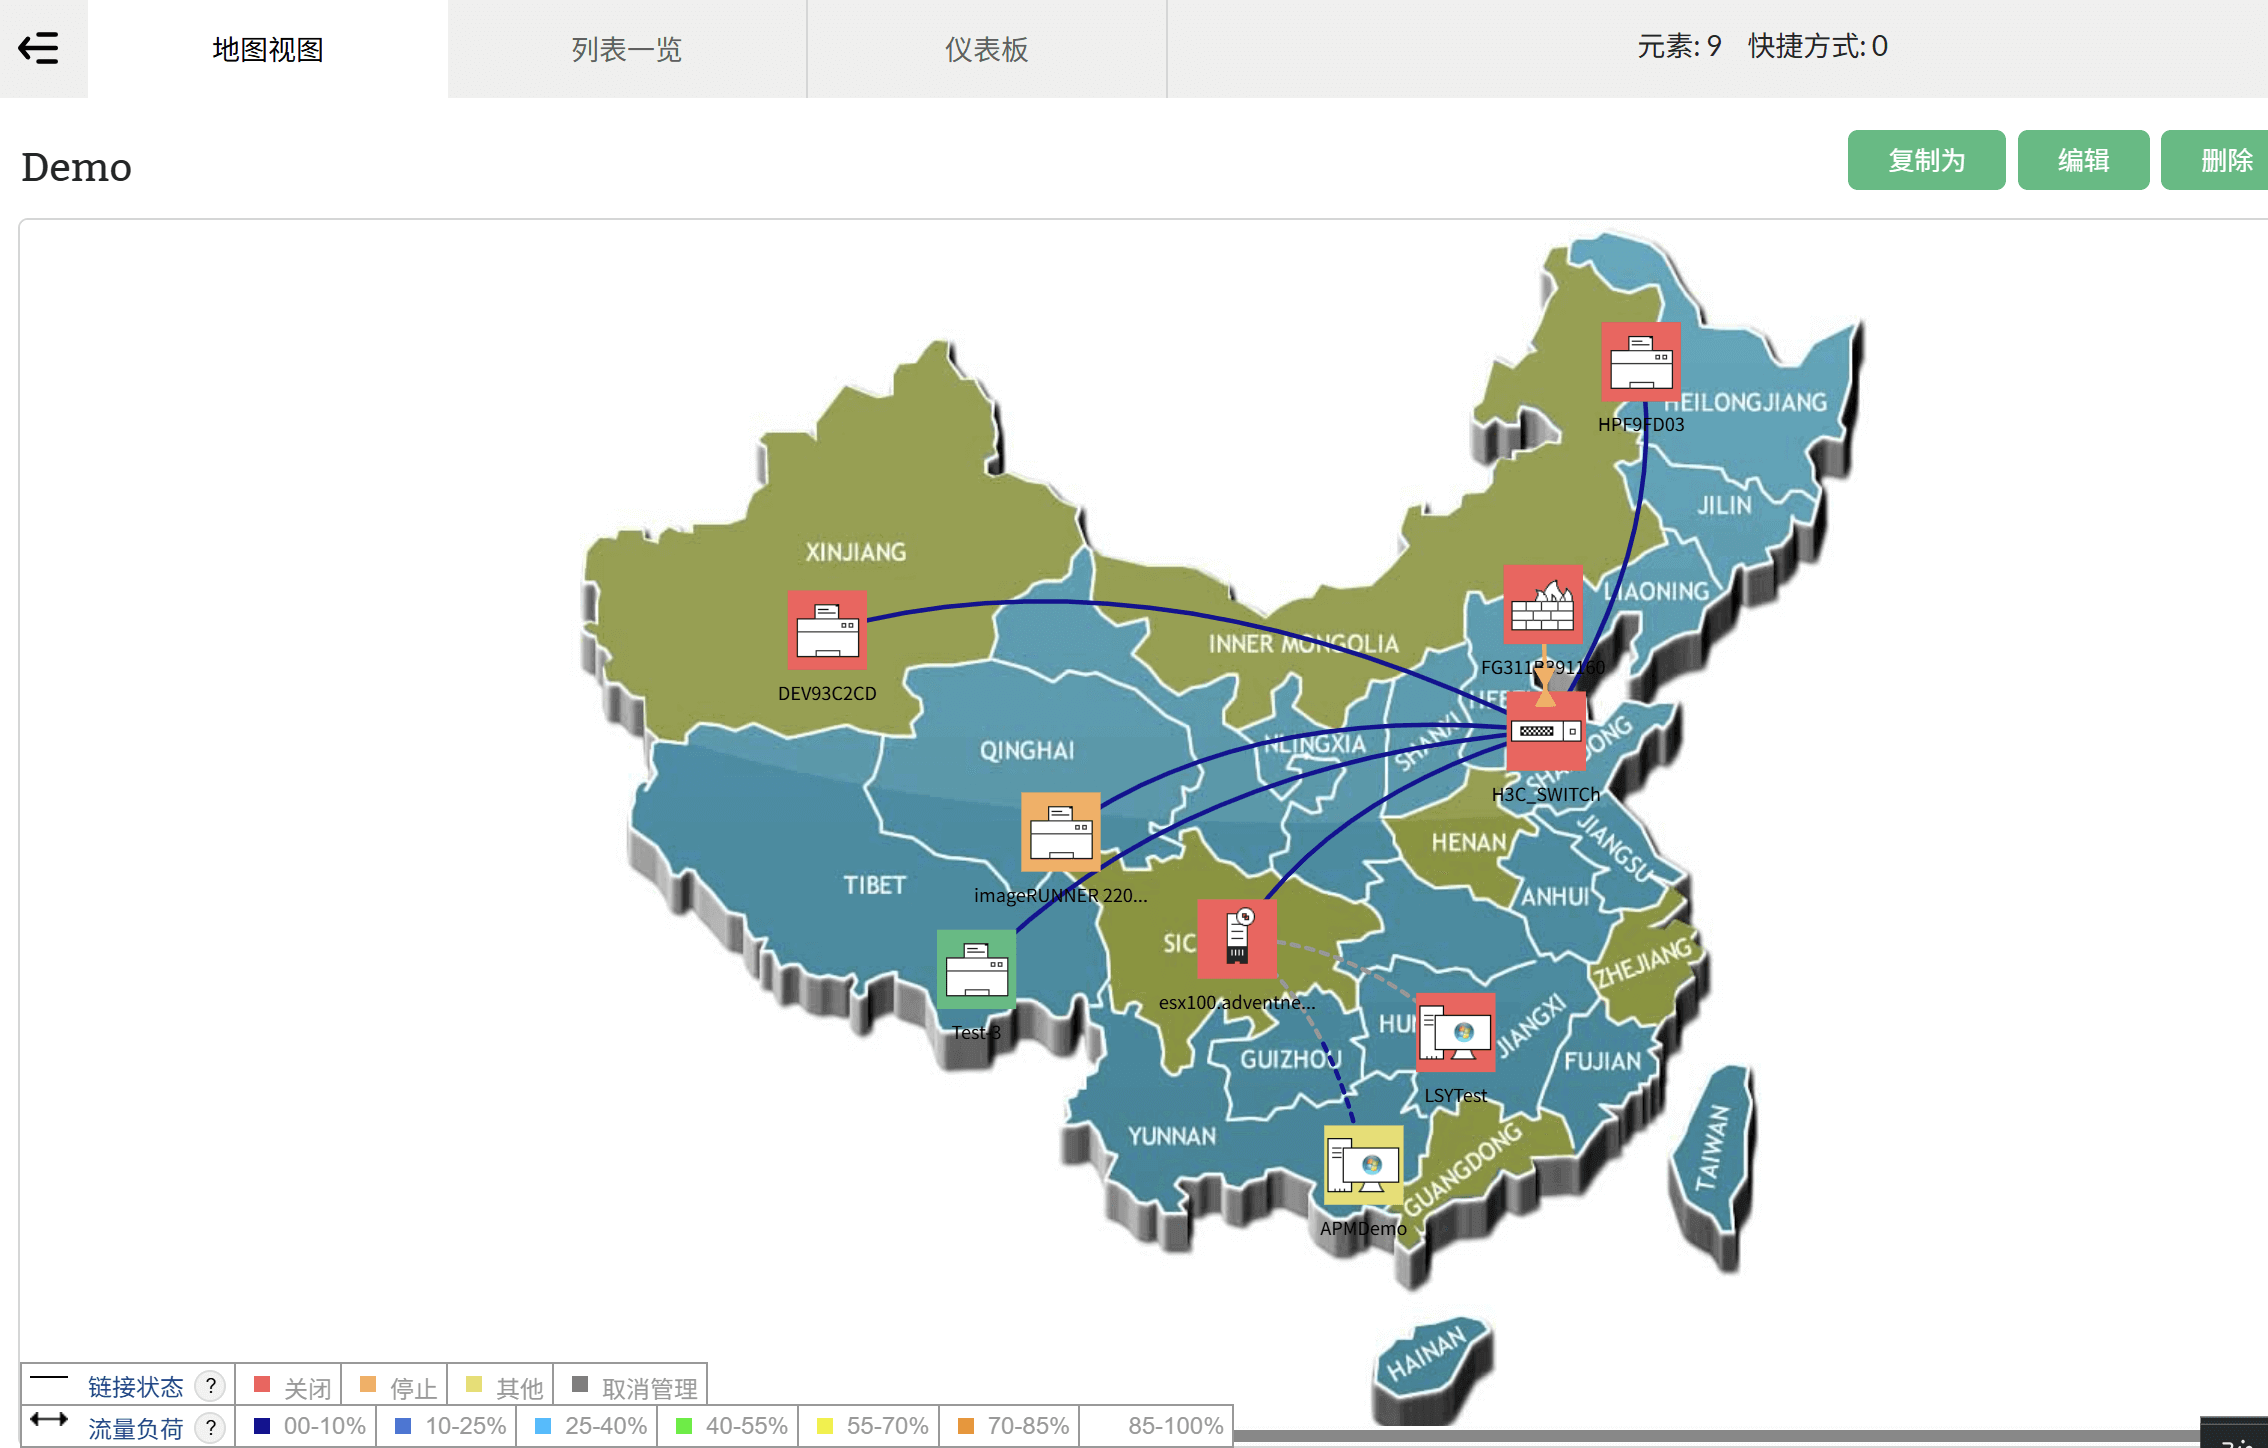Select the esx100.adventne server icon in Sichuan

1237,941
